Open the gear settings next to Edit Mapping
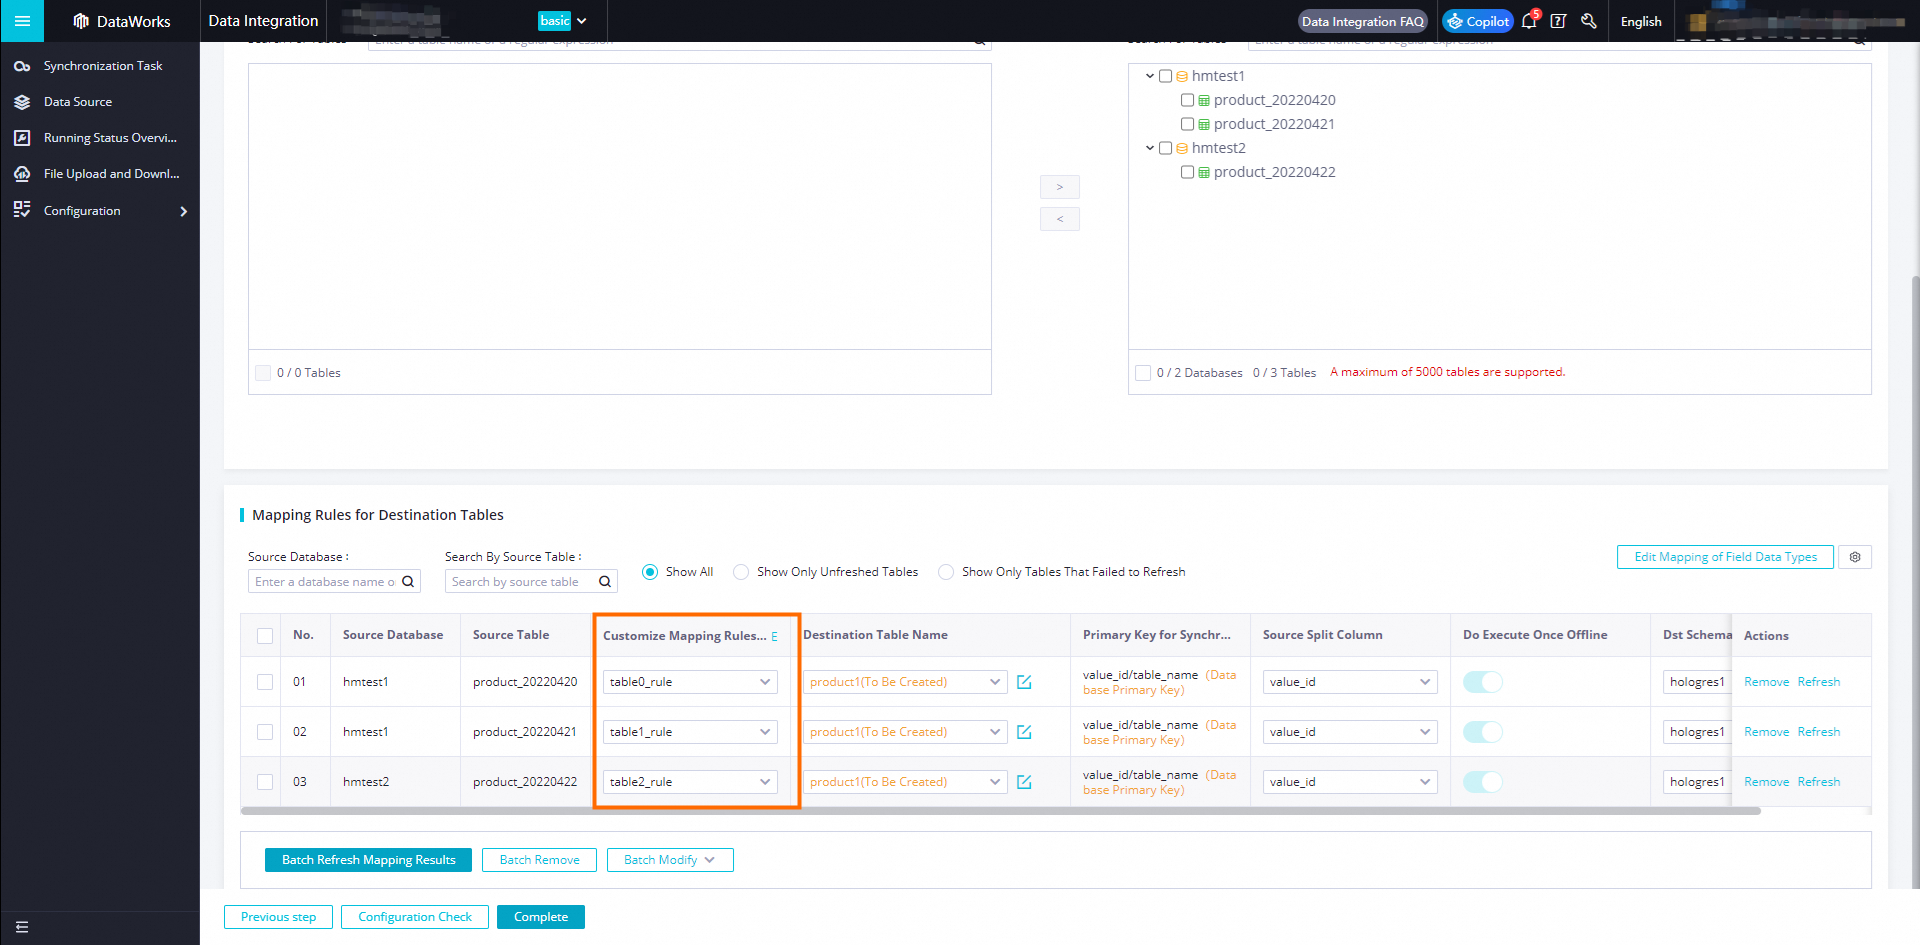 [x=1855, y=557]
